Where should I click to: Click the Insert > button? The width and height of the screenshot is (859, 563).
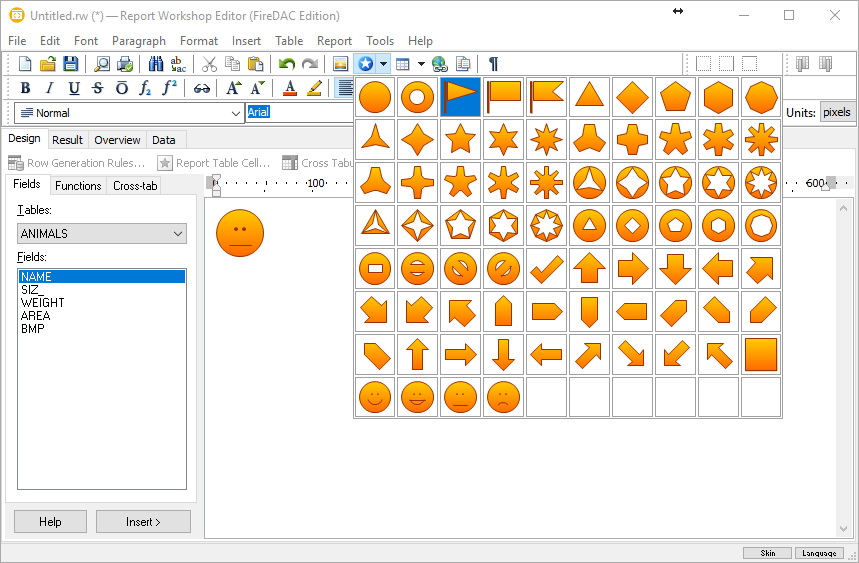(143, 521)
